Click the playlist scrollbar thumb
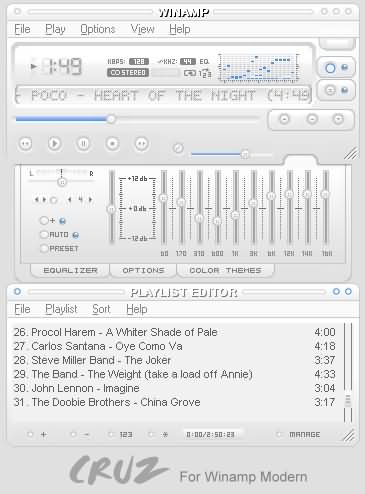365x494 pixels. [x=348, y=400]
